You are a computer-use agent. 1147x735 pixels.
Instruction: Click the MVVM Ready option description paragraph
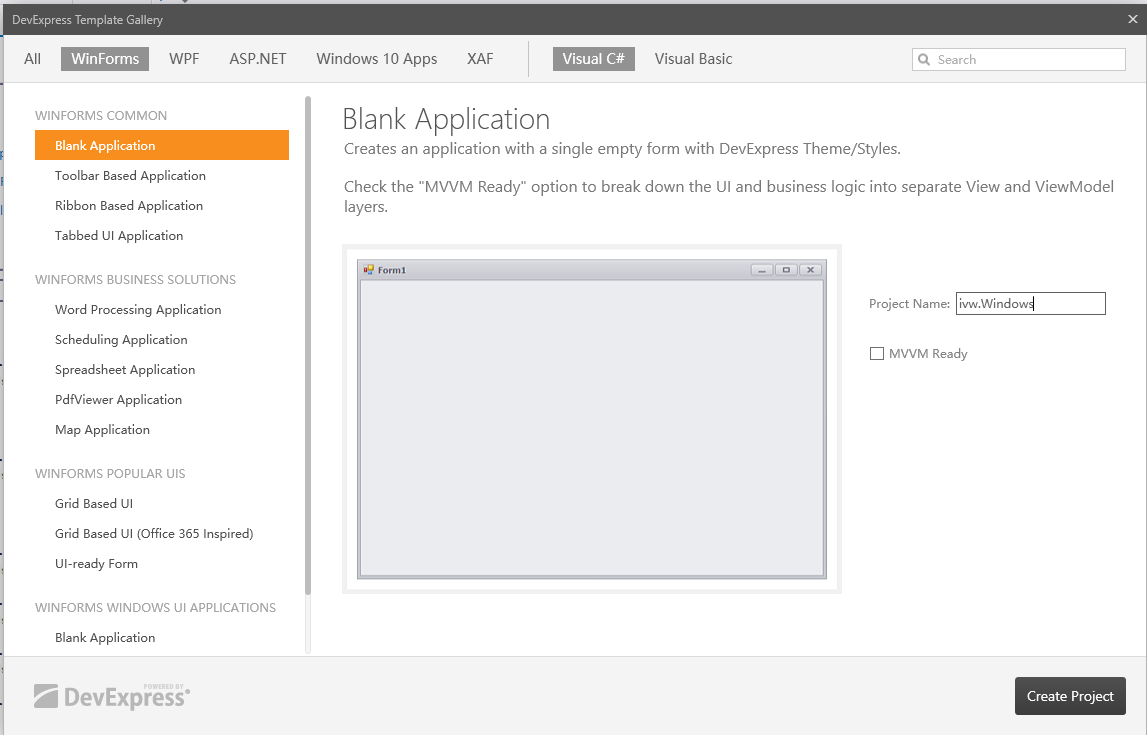click(729, 196)
